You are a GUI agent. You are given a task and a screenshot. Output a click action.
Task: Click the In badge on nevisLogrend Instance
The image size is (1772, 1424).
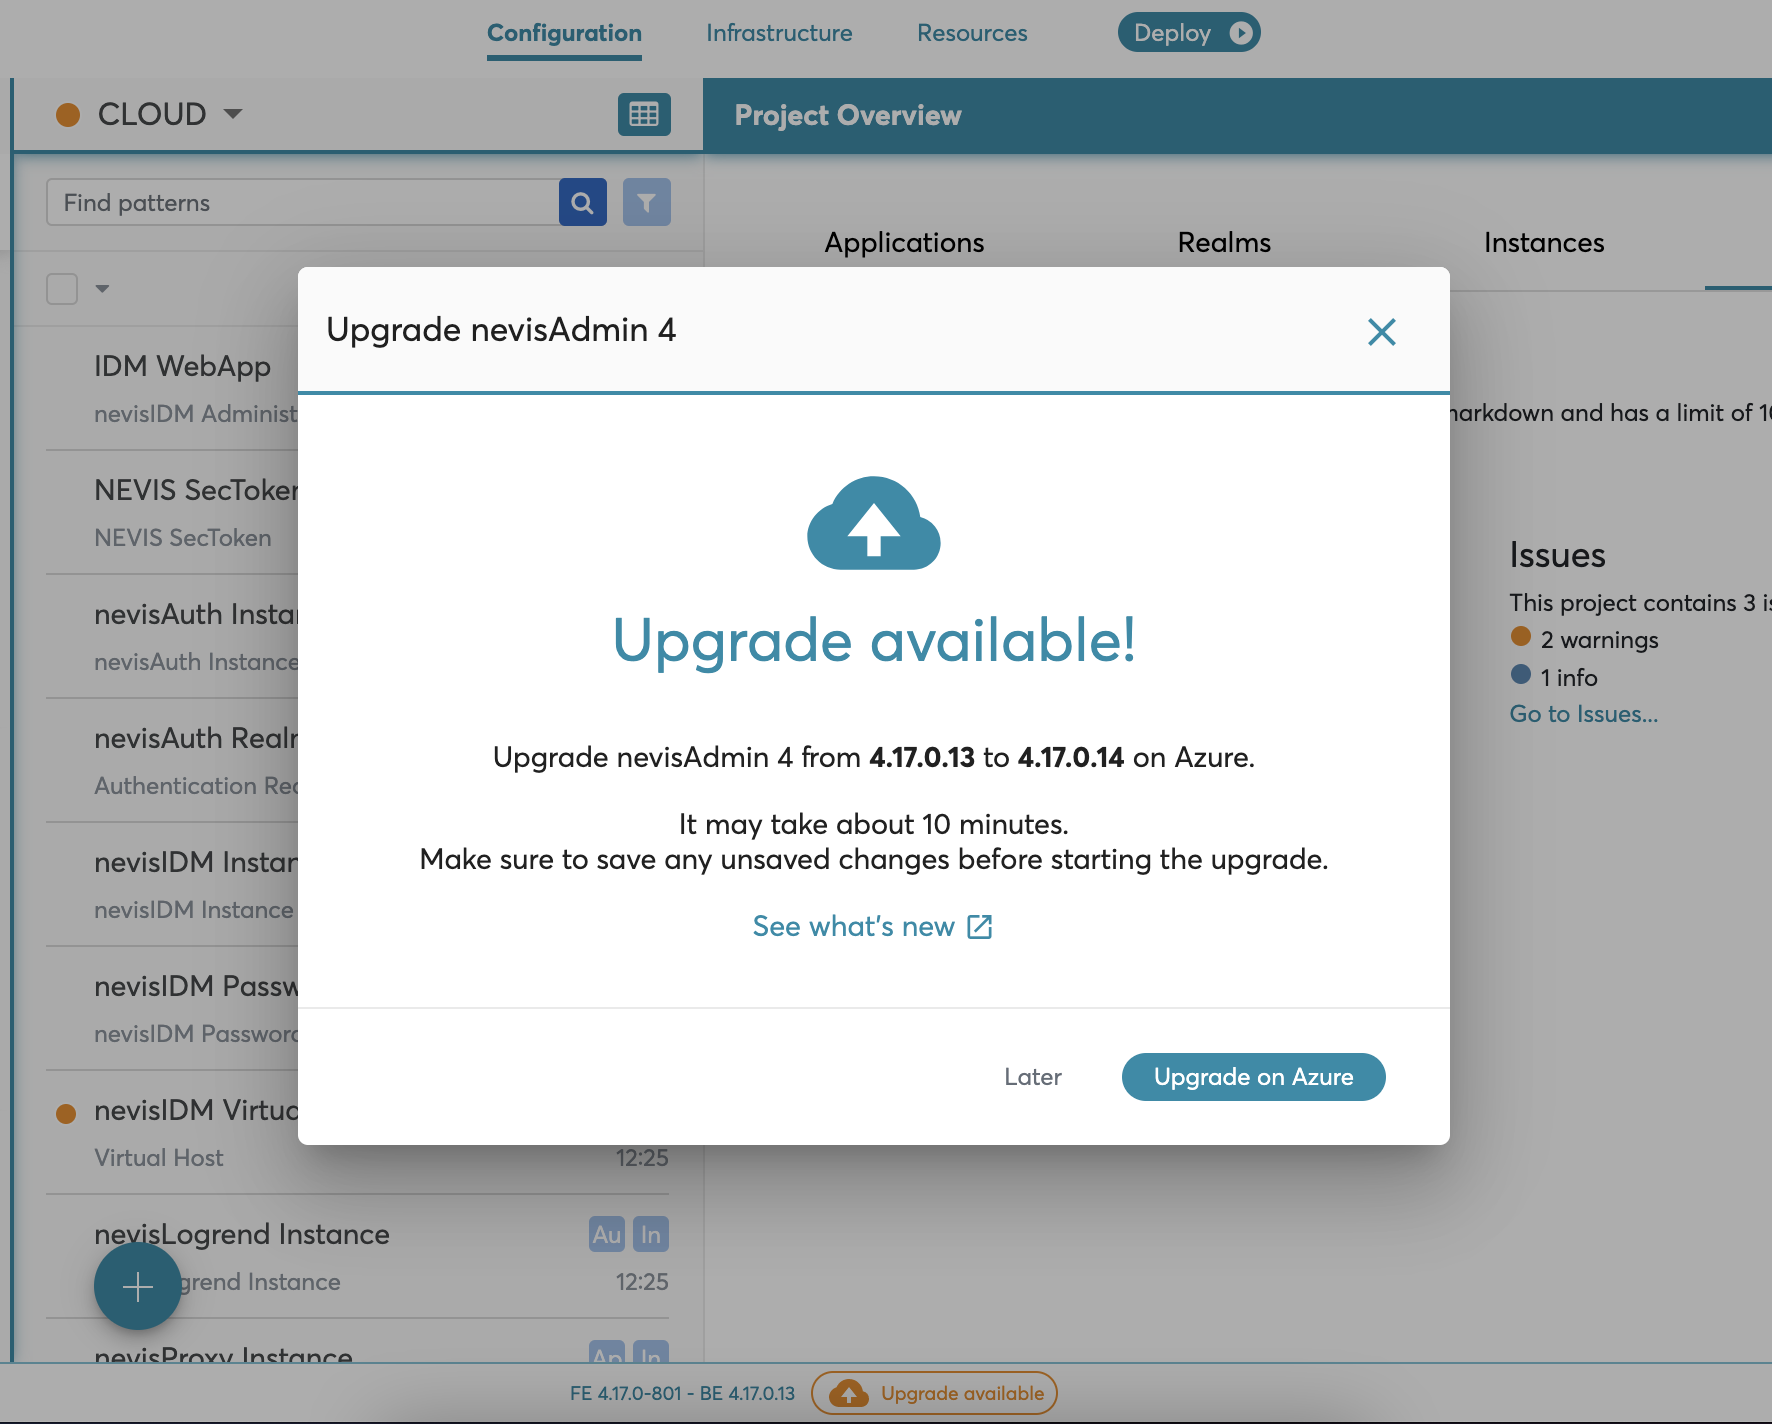click(651, 1235)
